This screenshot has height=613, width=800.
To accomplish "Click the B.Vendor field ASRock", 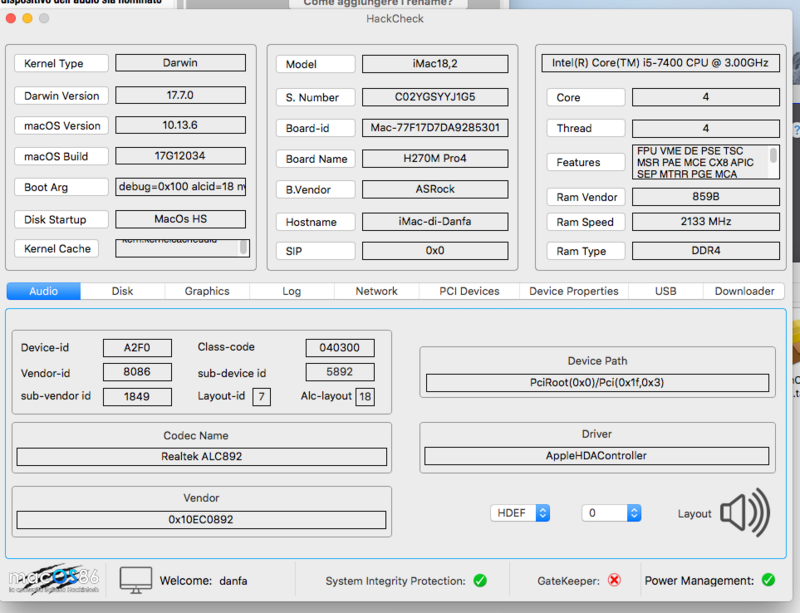I will pos(435,189).
